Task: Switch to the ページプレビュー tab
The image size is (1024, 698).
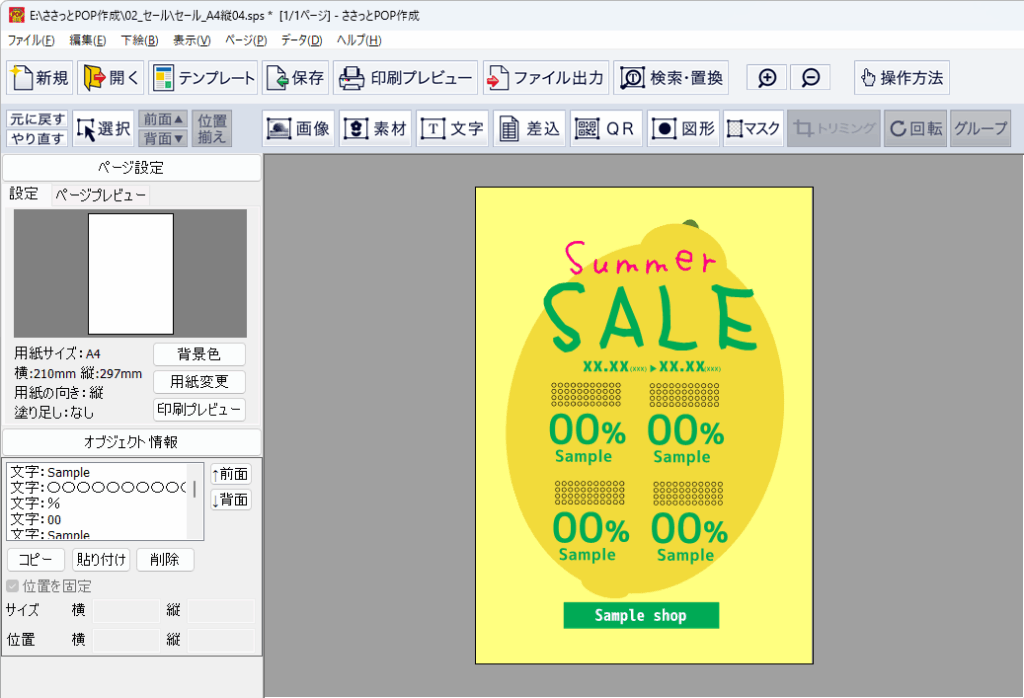Action: (x=100, y=194)
